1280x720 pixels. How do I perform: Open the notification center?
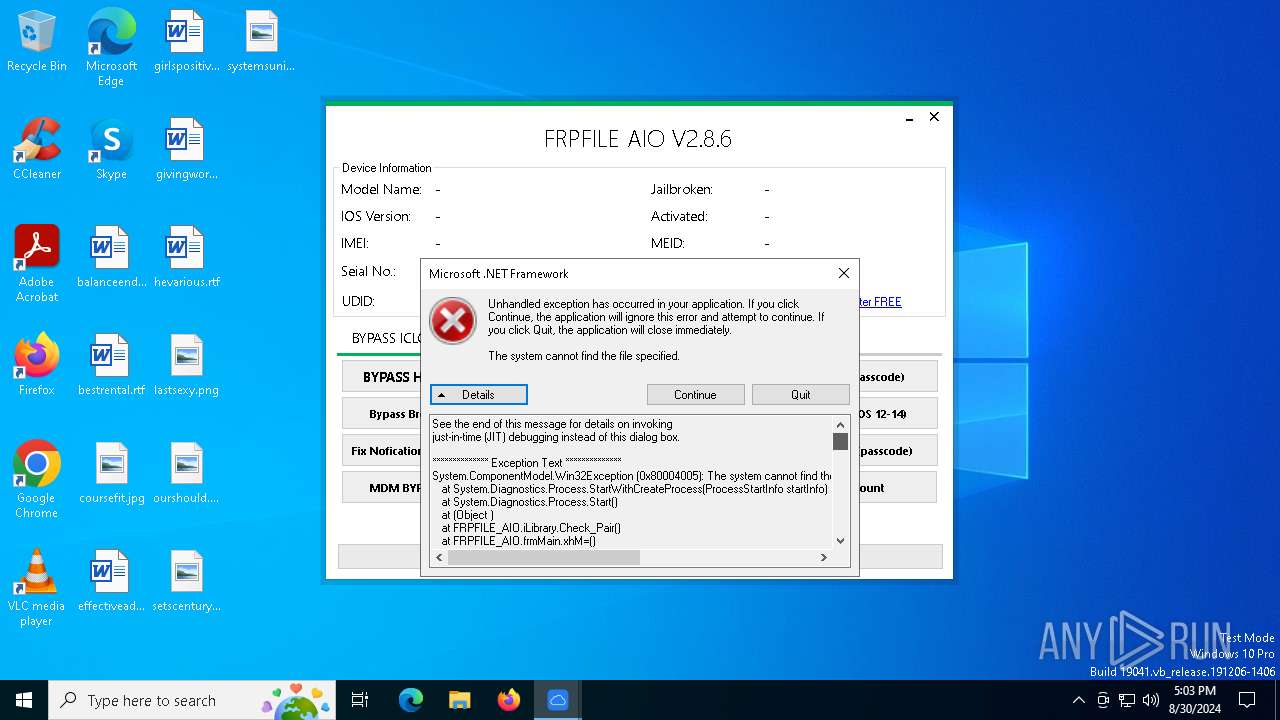tap(1247, 700)
